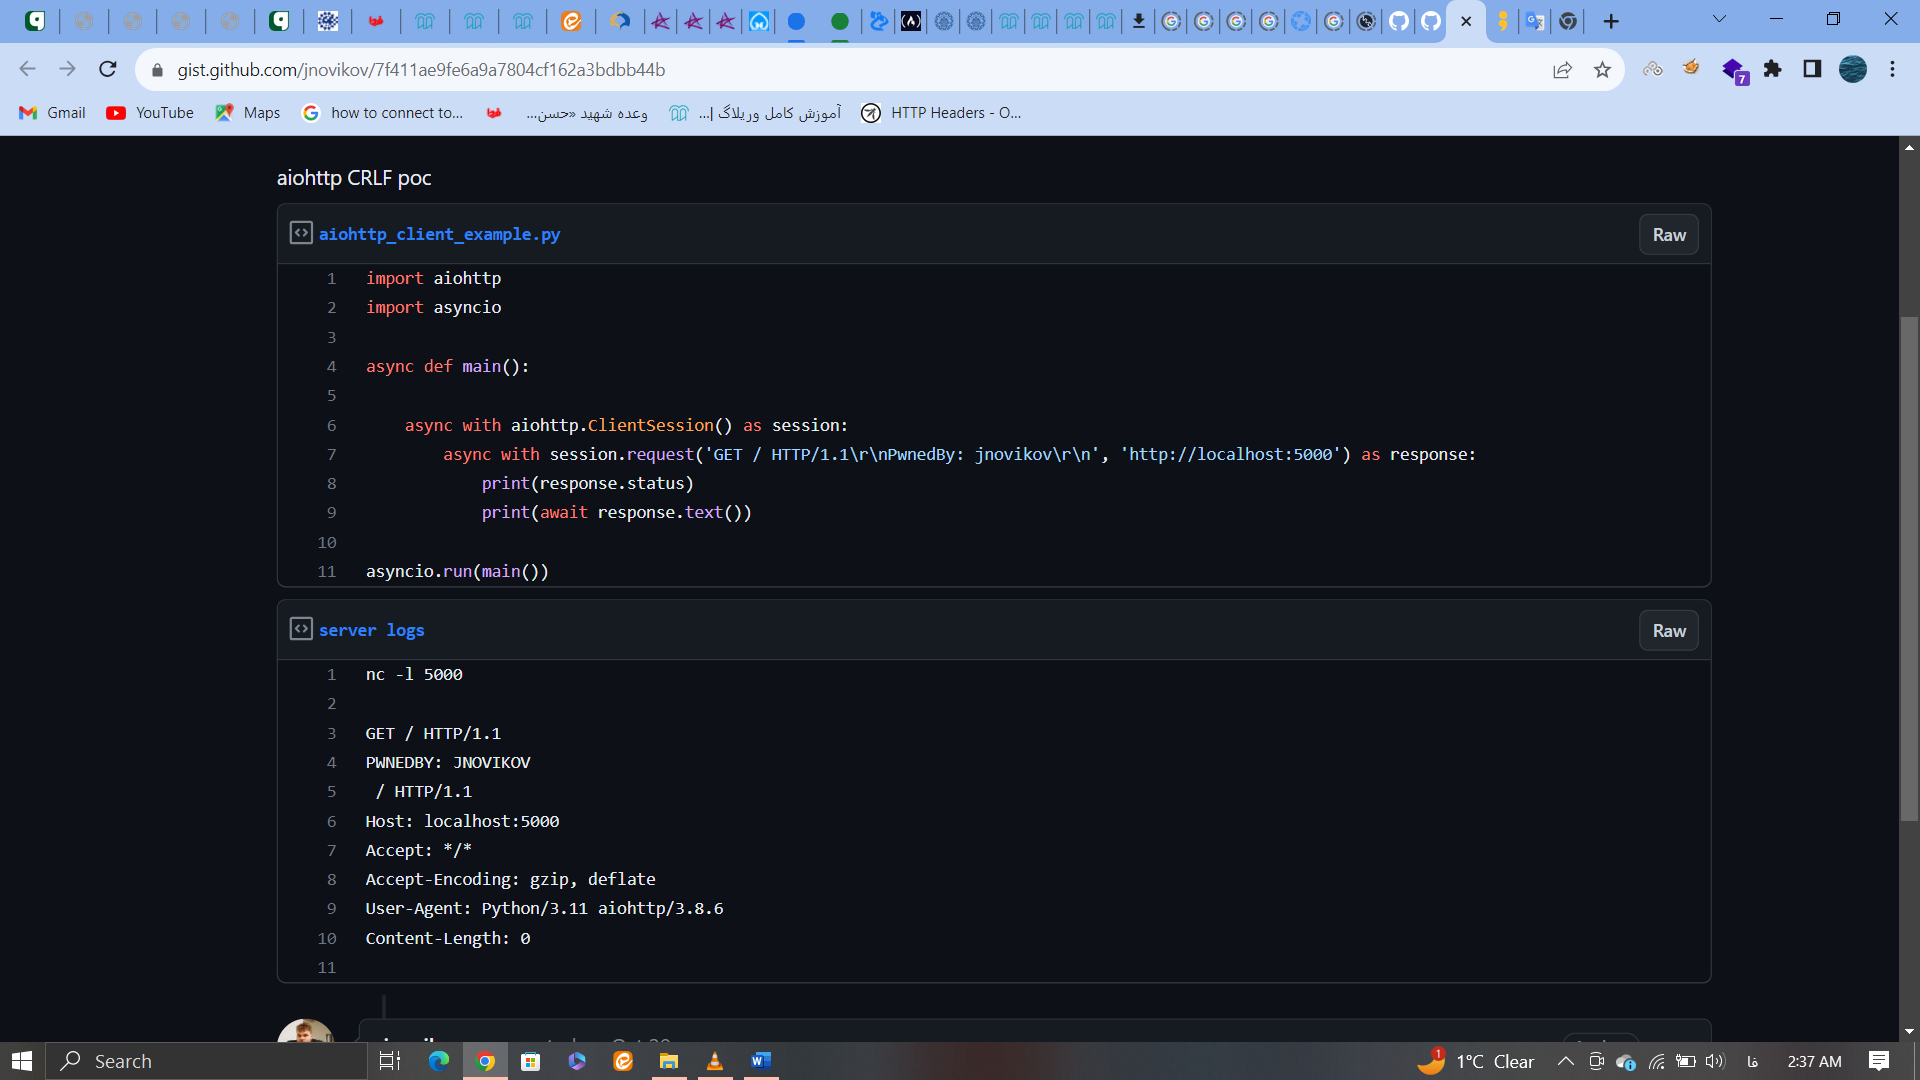Click the orange bird extension icon

[1691, 68]
